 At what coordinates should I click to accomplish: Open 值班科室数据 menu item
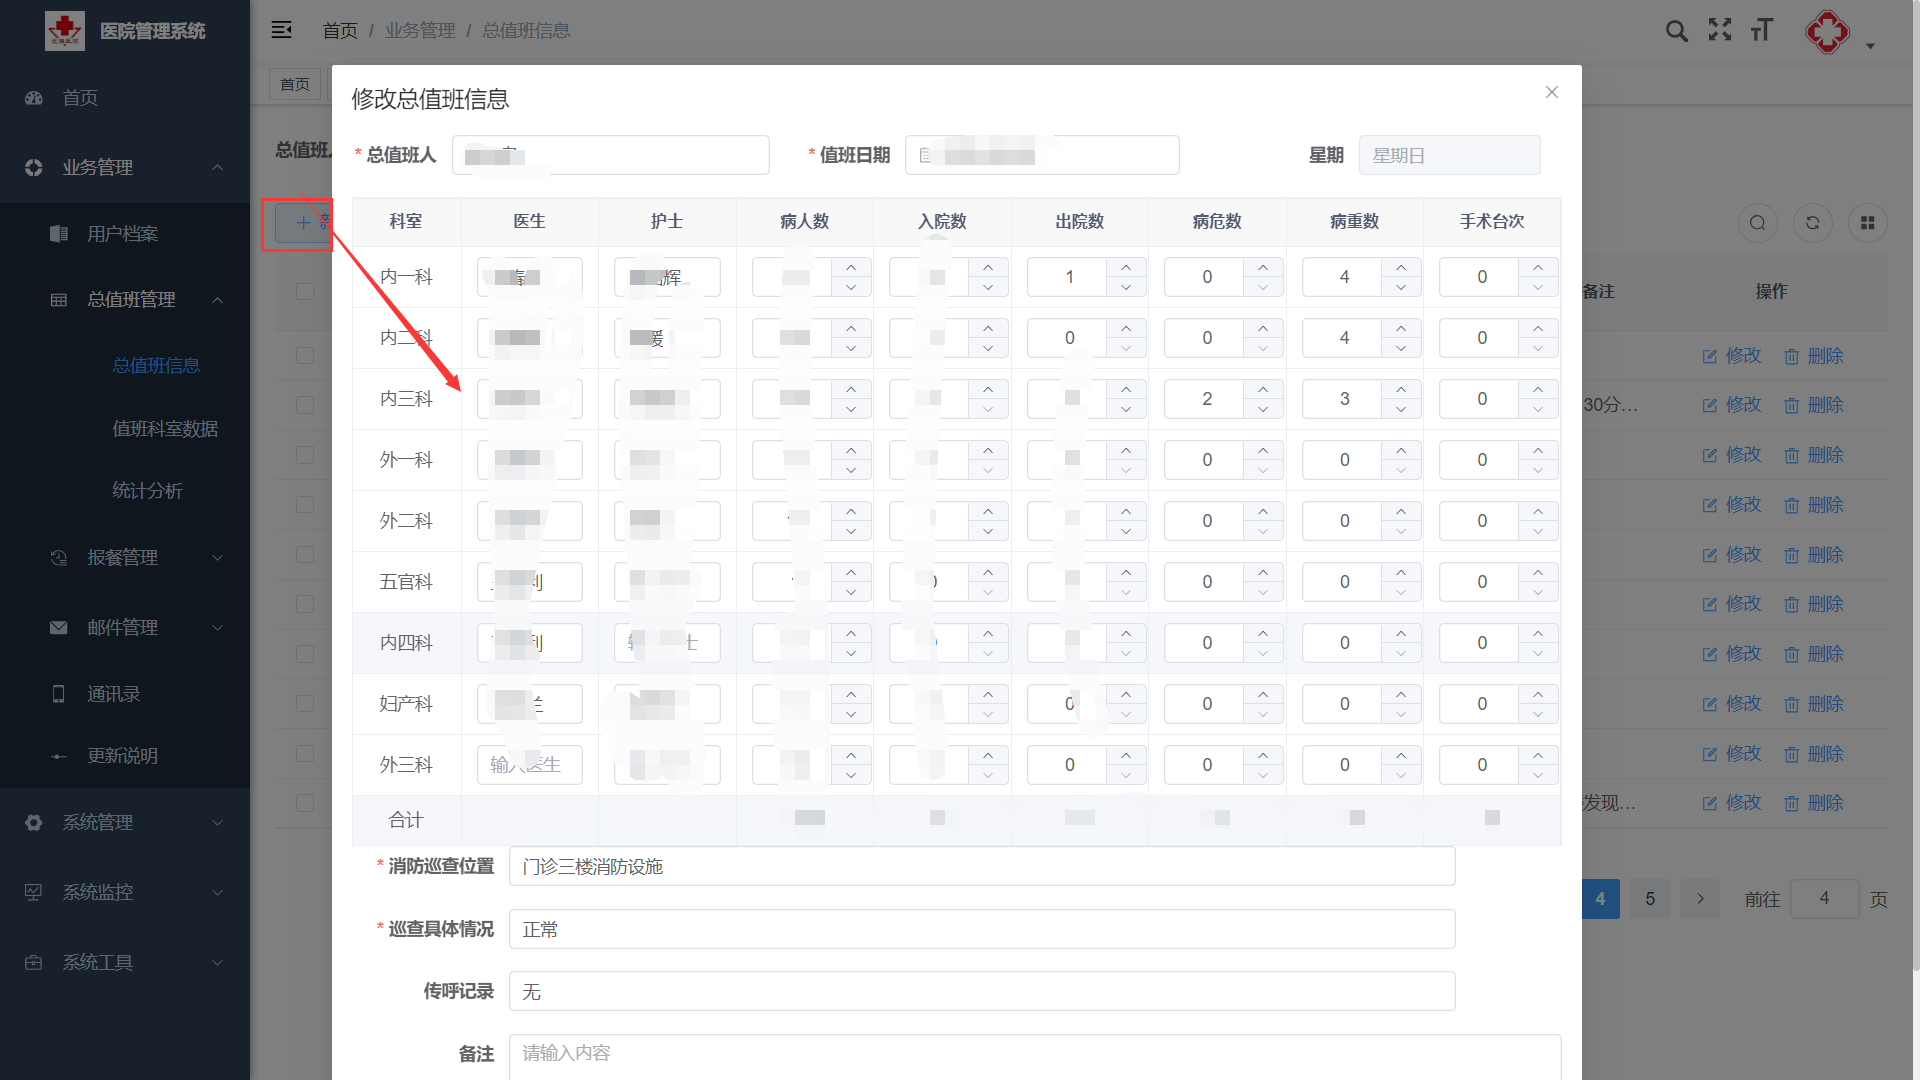tap(165, 428)
